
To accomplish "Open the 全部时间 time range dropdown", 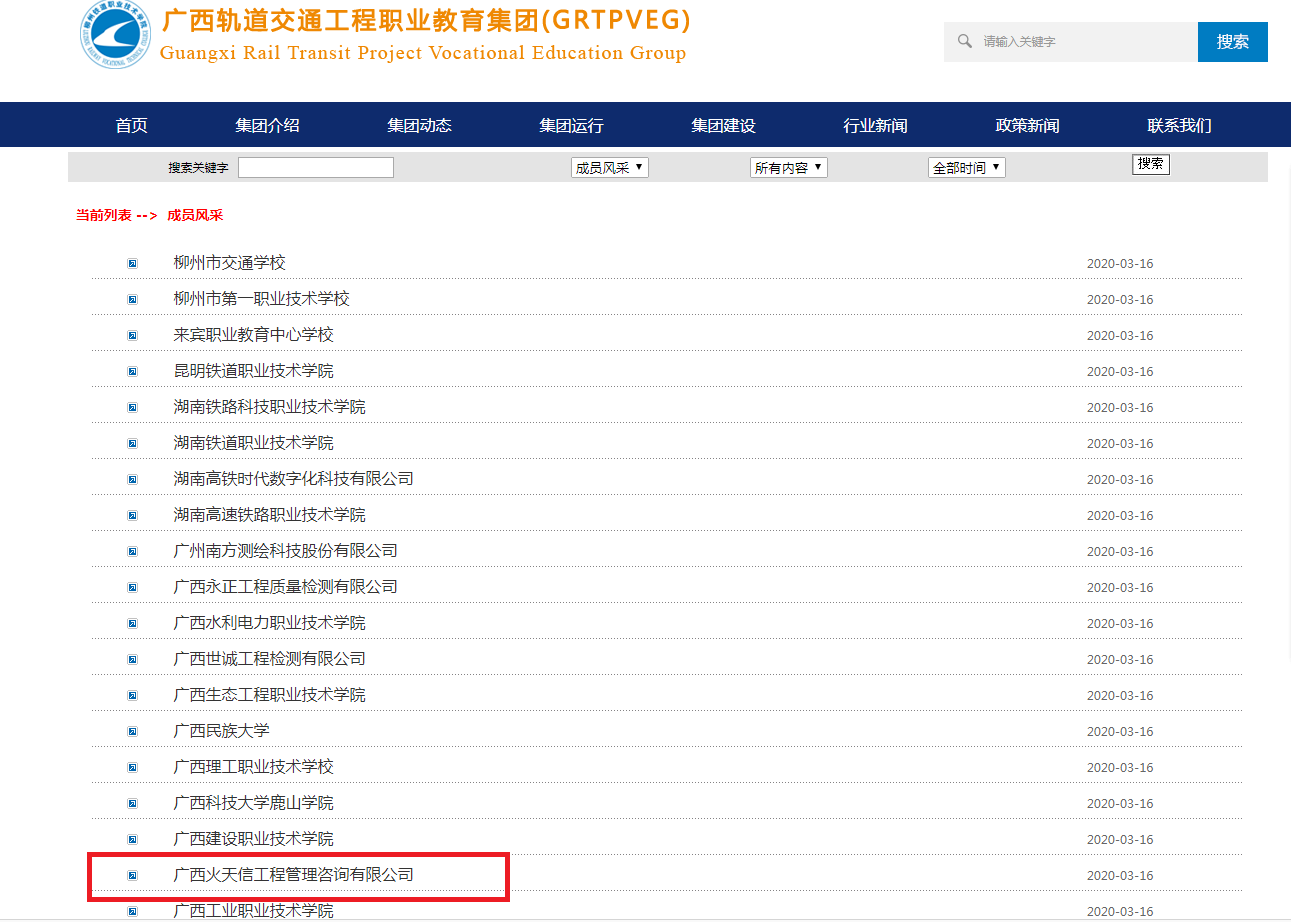I will tap(967, 168).
